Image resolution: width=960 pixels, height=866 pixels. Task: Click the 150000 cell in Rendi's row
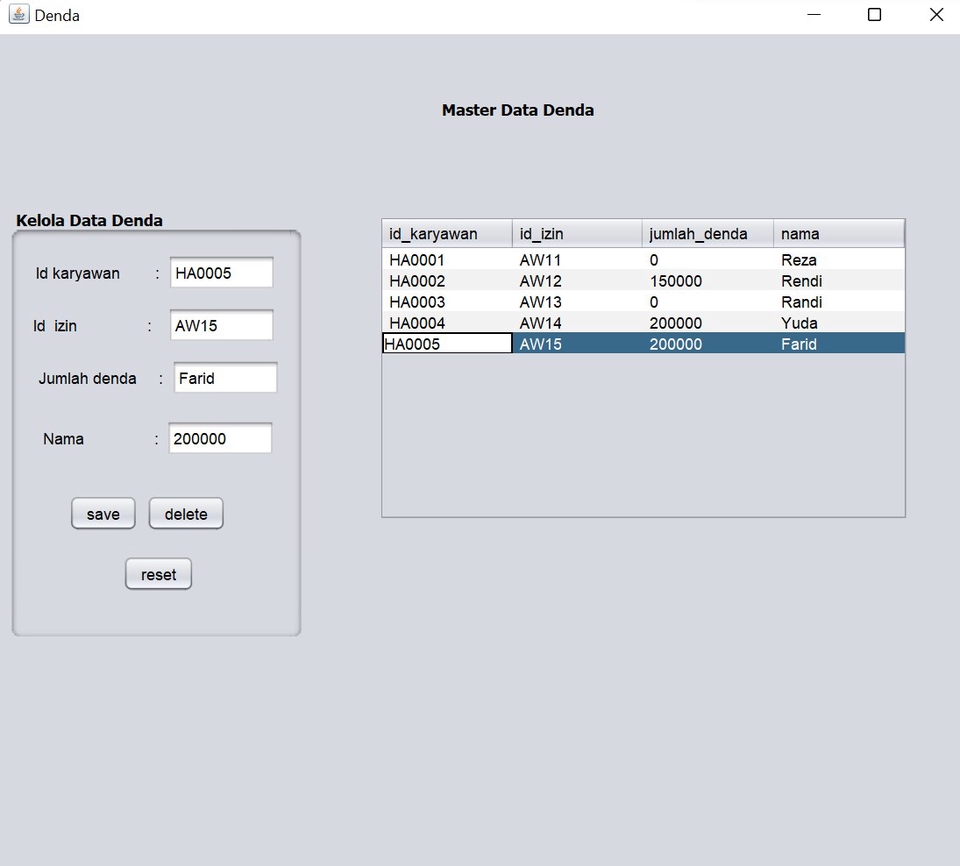coord(707,281)
